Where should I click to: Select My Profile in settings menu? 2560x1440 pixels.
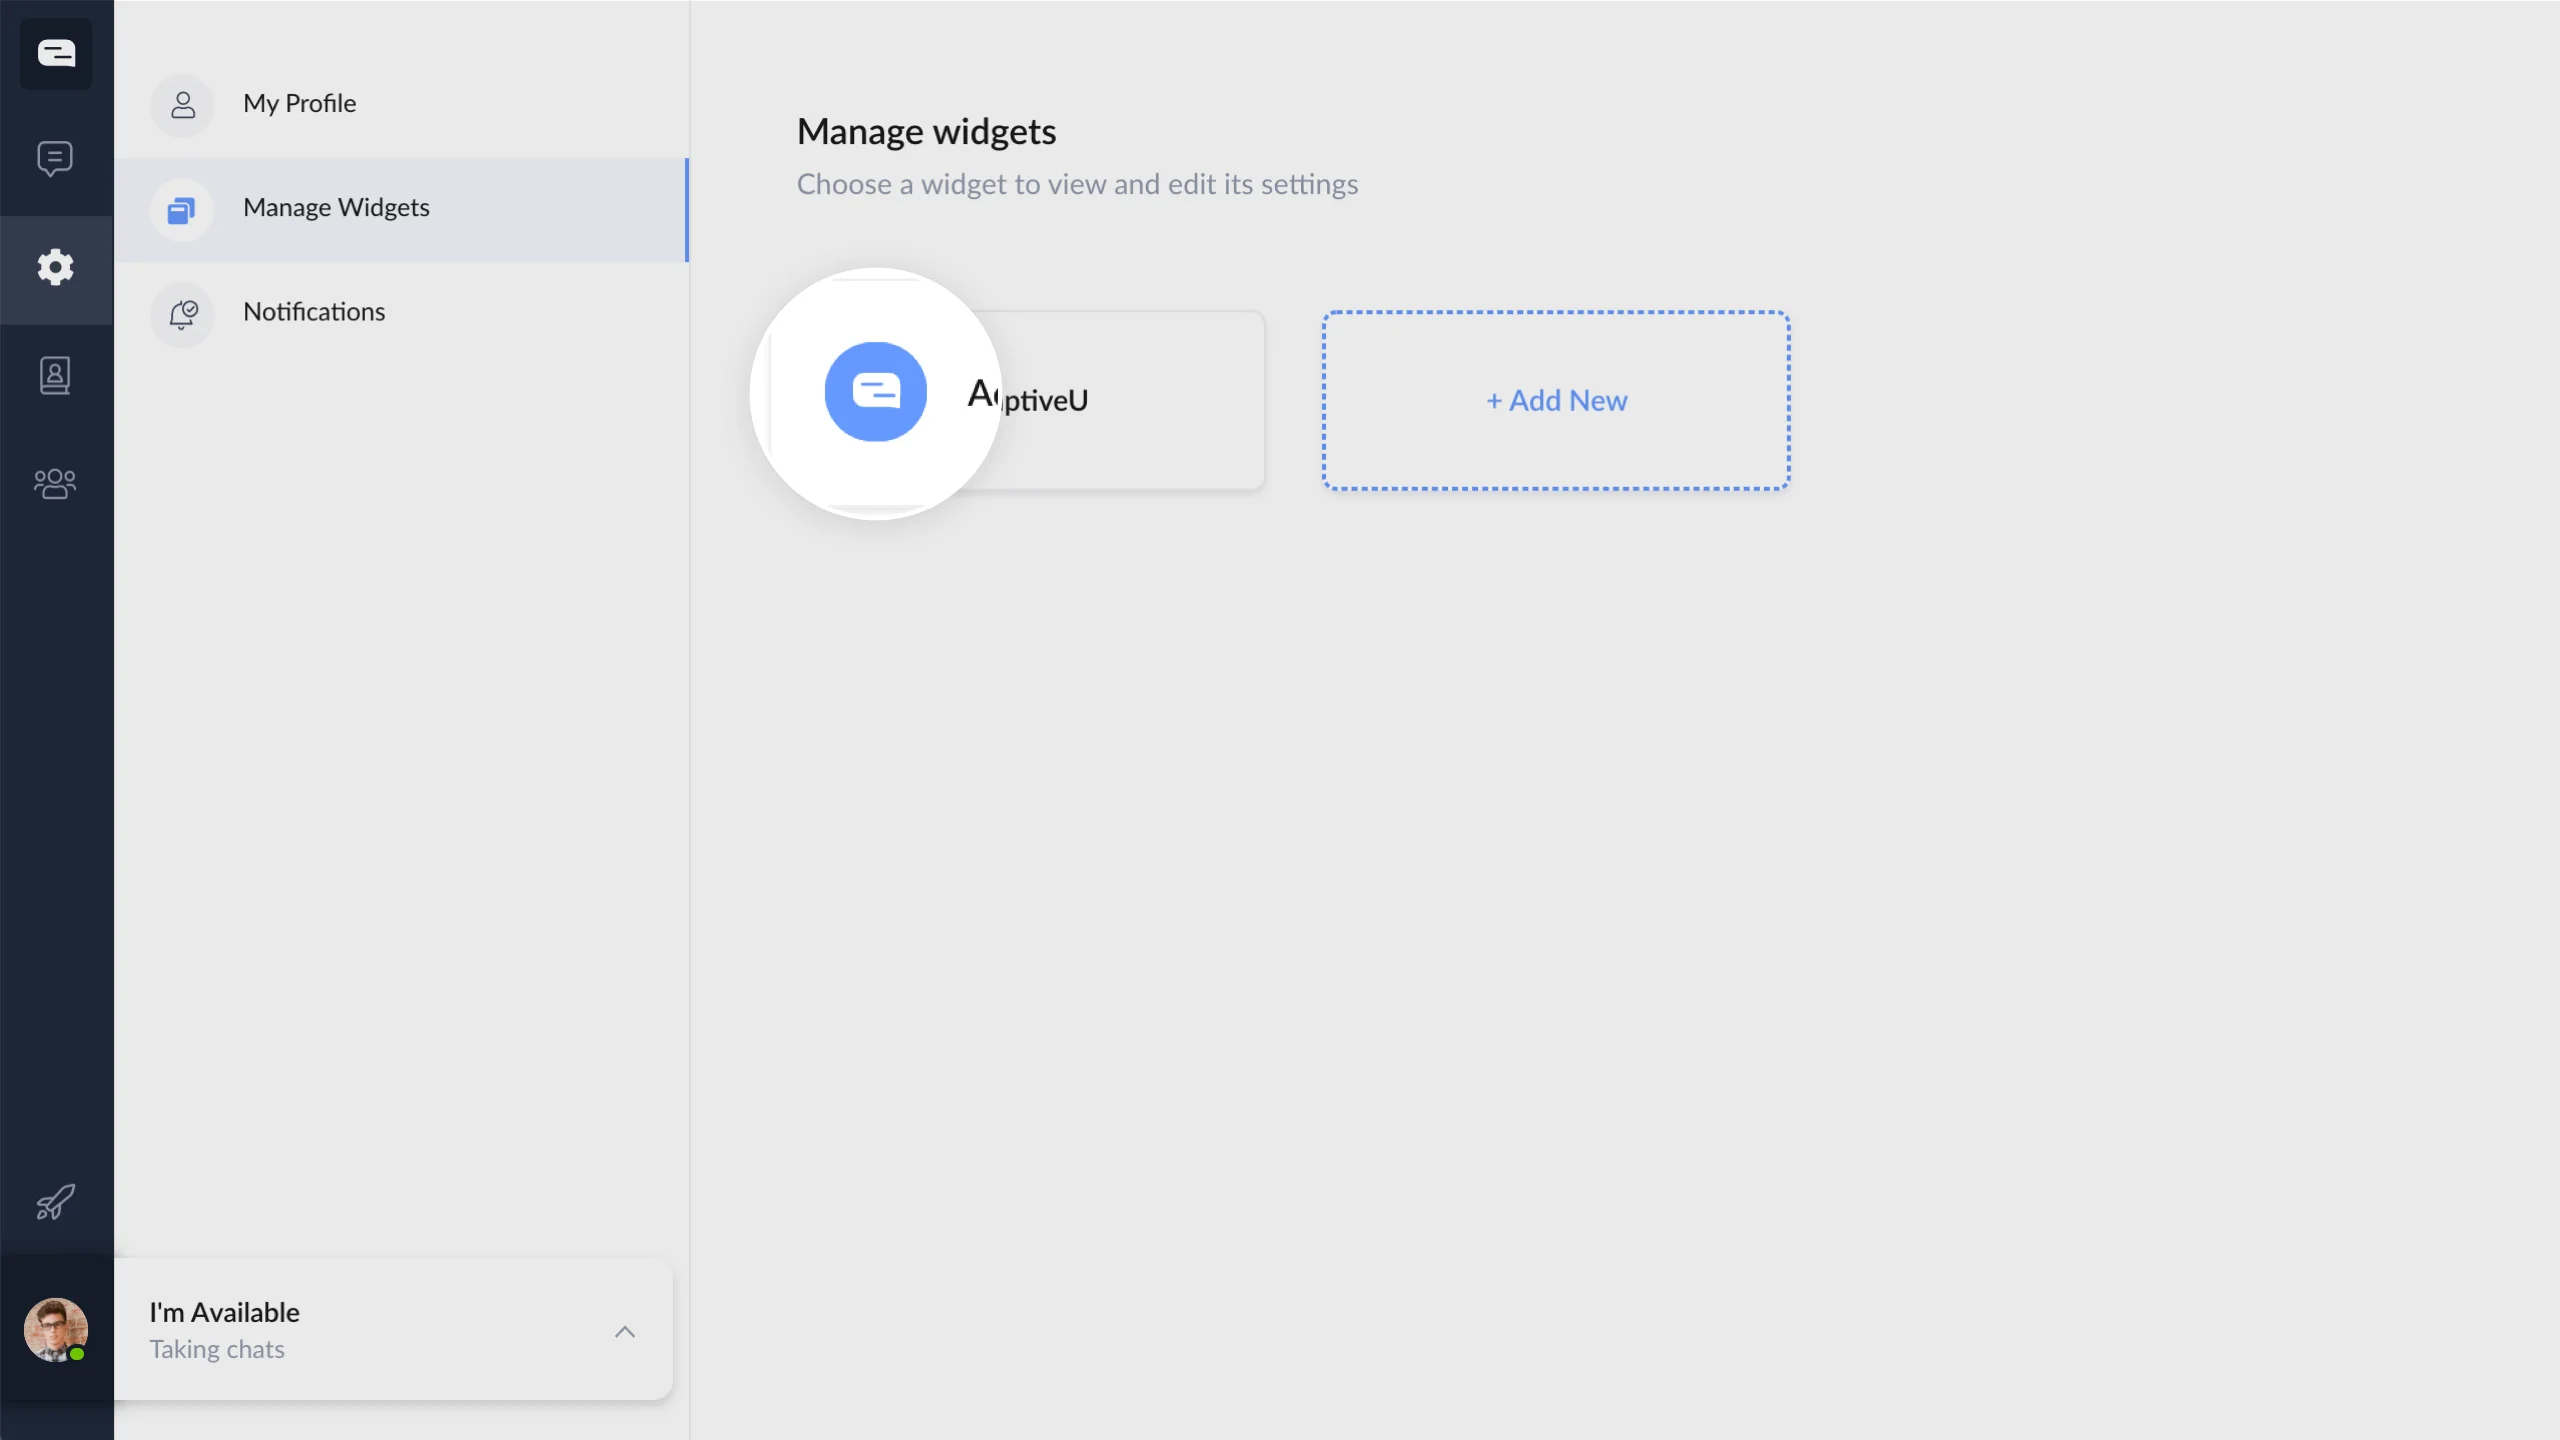300,104
